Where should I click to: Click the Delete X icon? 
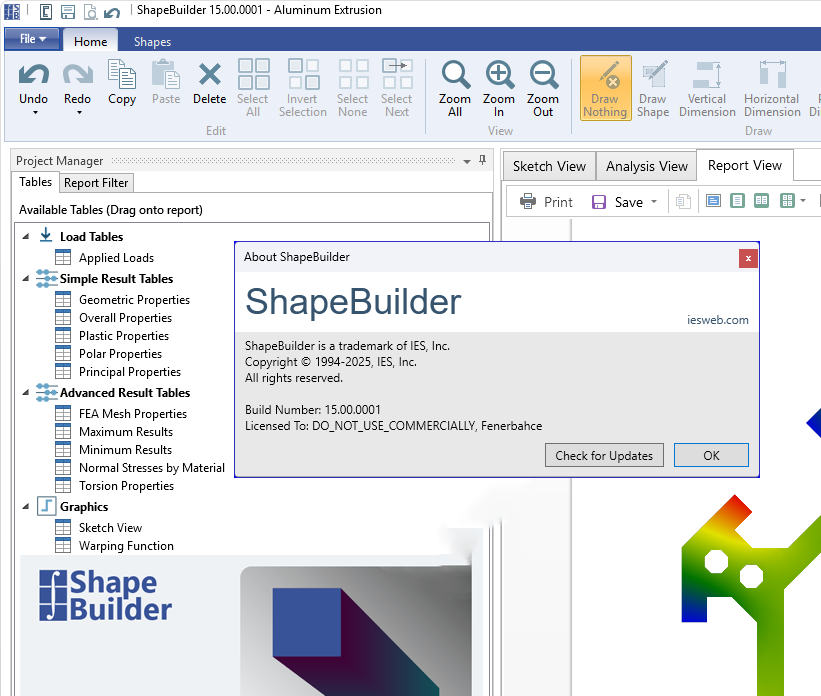pos(209,74)
